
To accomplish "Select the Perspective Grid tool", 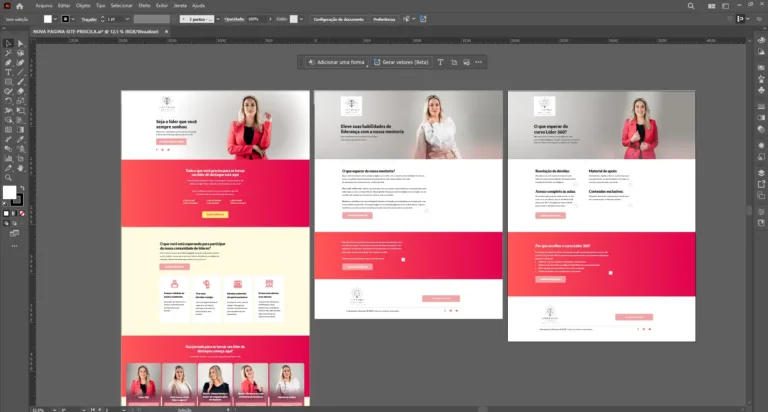I will coord(21,120).
